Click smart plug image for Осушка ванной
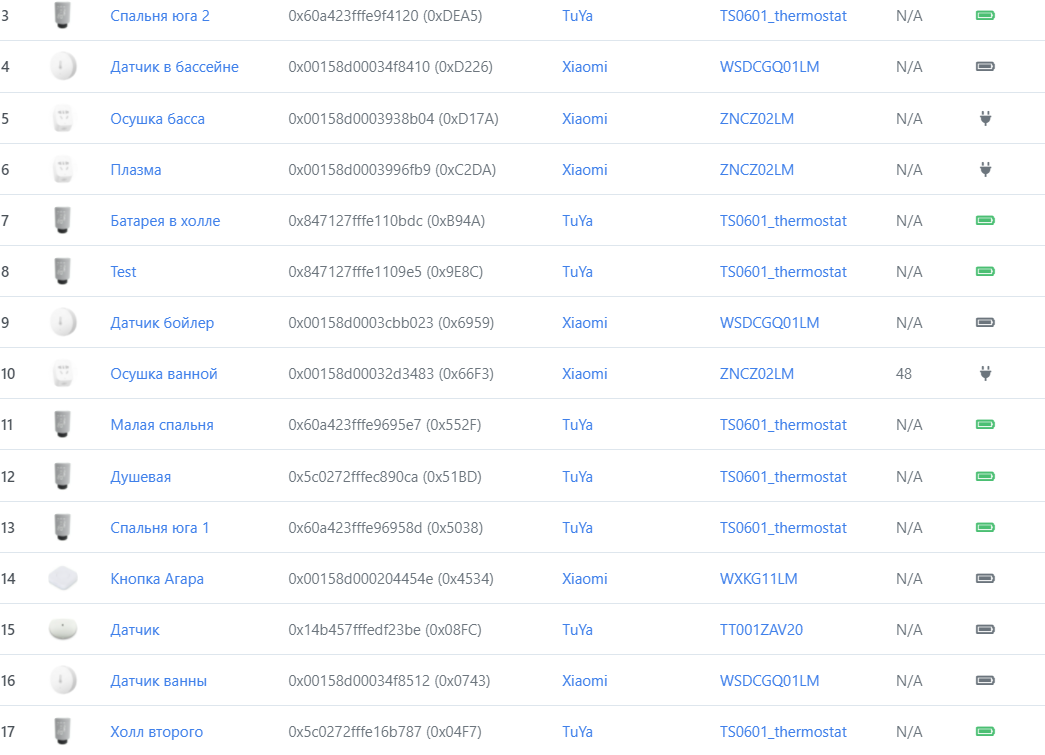 (x=63, y=373)
